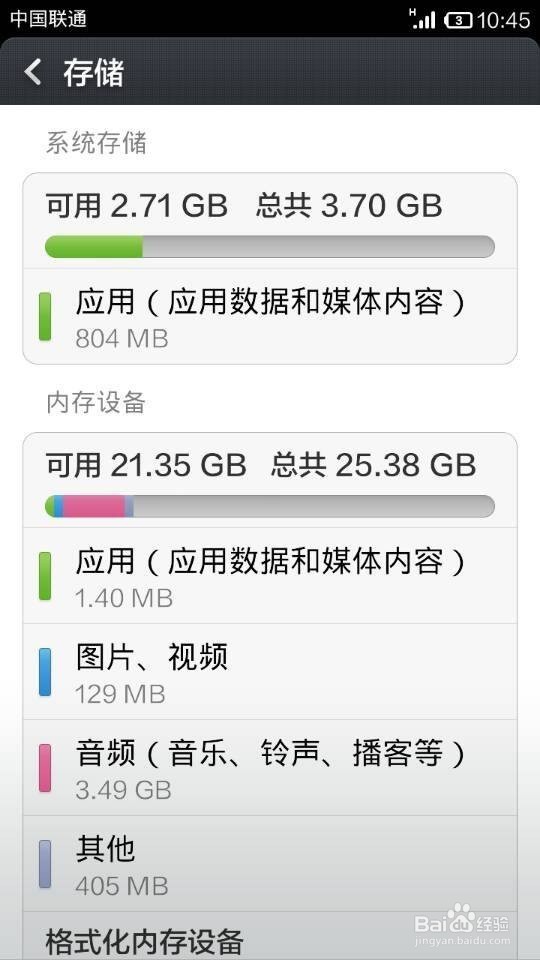Tap the battery indicator icon
Viewport: 540px width, 960px height.
point(458,20)
